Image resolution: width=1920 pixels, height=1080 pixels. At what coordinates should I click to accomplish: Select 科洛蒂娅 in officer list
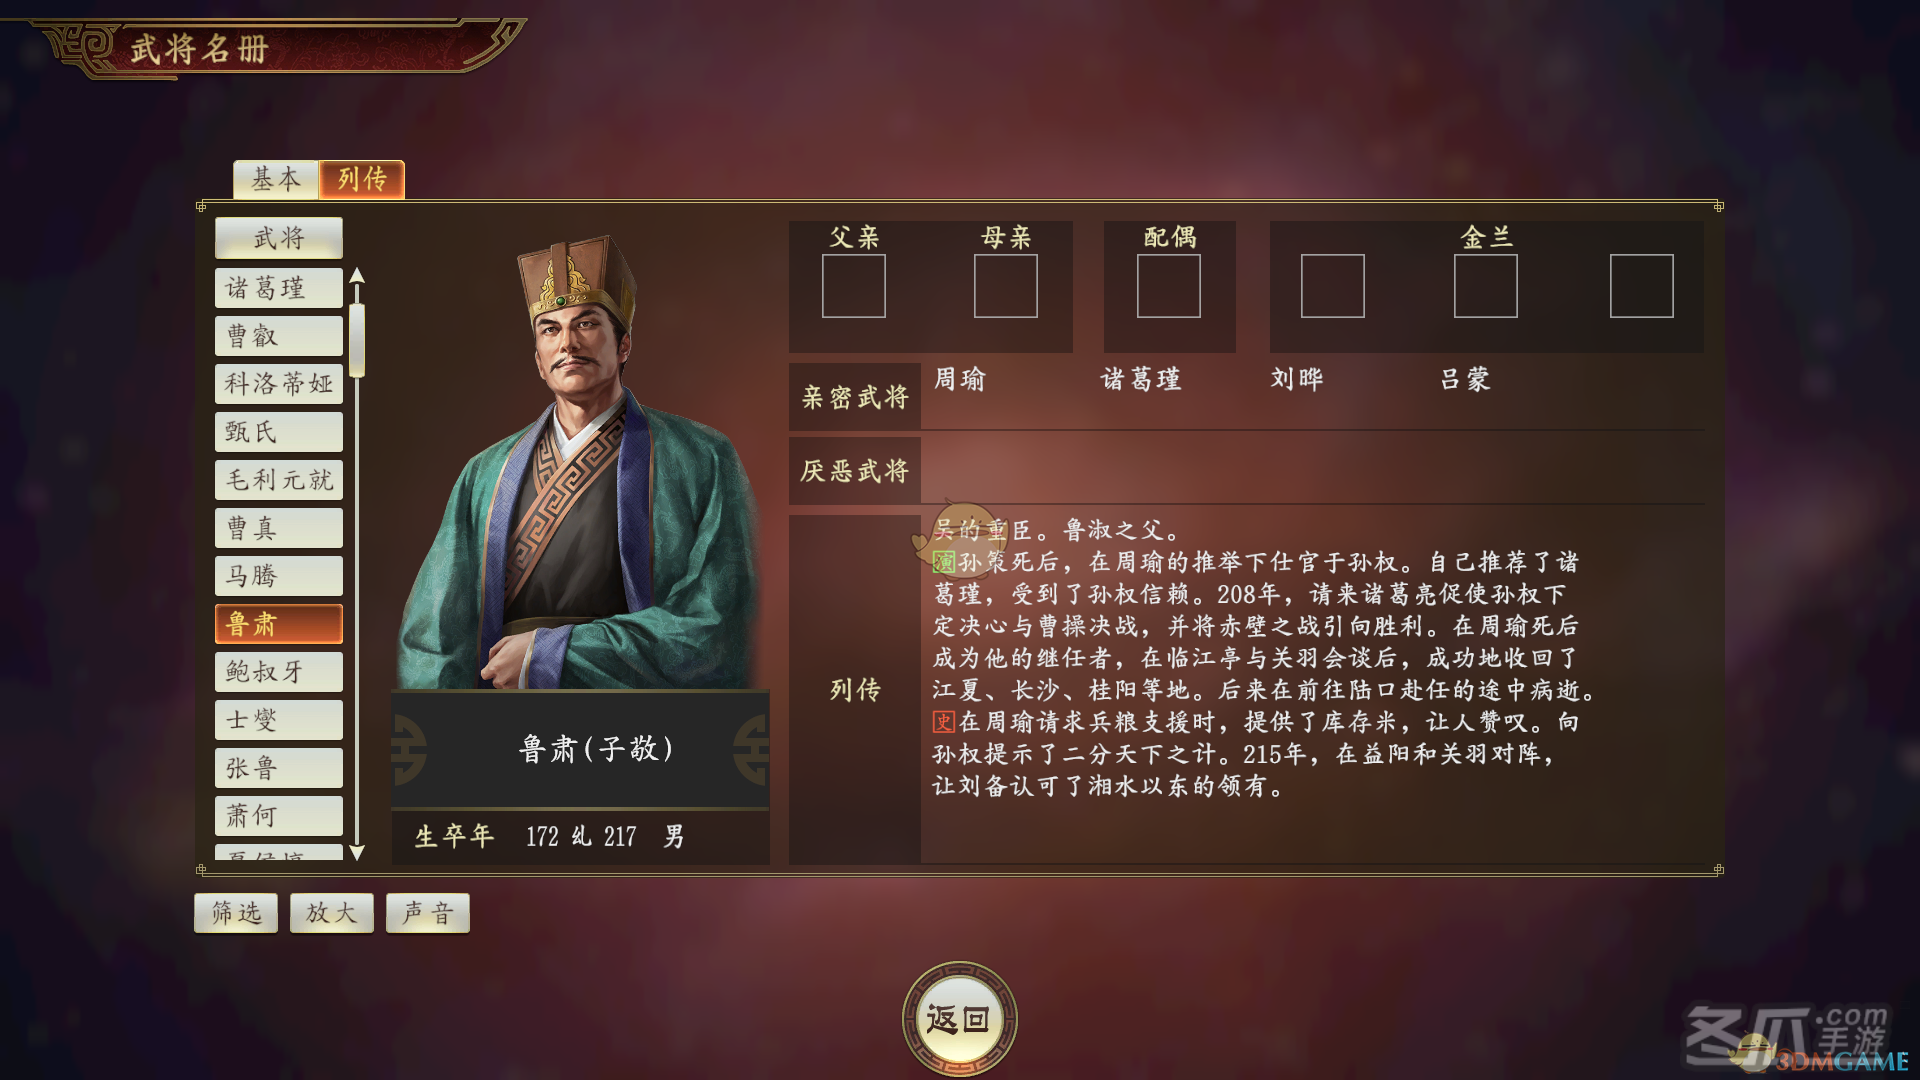click(x=279, y=384)
